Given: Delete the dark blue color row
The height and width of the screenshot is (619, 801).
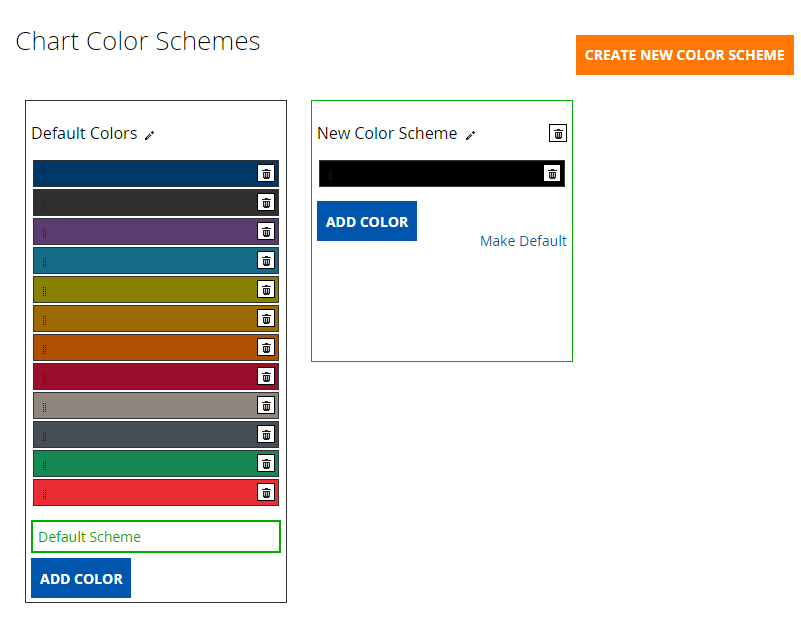Looking at the screenshot, I should click(x=266, y=173).
